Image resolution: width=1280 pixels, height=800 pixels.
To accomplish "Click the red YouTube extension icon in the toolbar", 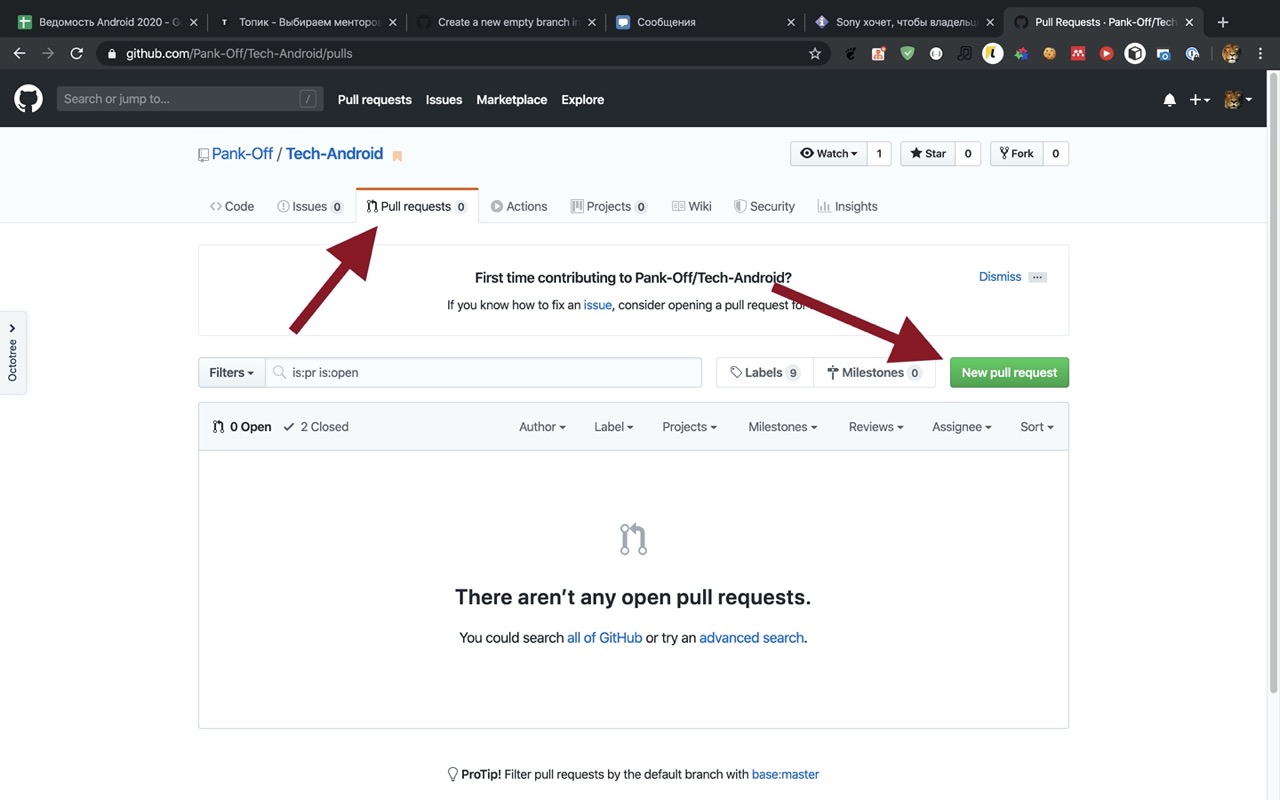I will click(1106, 54).
